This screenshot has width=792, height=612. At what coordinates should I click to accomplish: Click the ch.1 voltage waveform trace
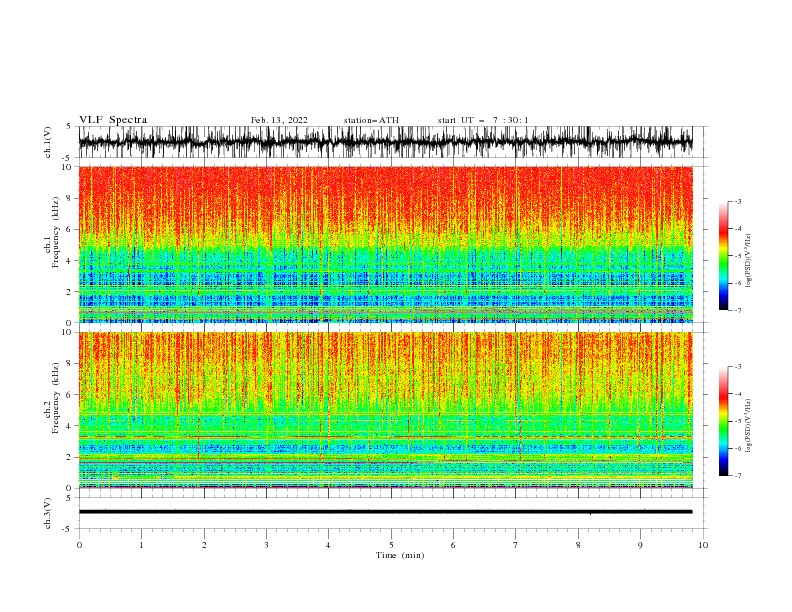tap(385, 142)
